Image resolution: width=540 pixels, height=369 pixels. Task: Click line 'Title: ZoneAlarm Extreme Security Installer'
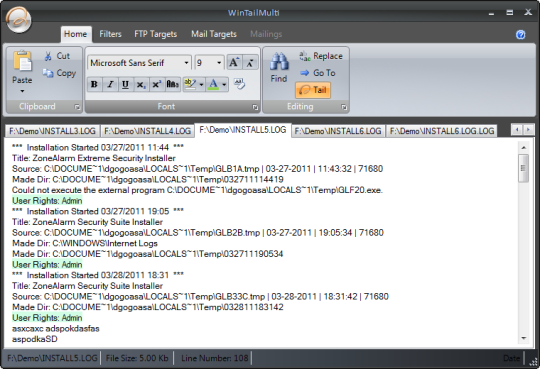pos(94,158)
